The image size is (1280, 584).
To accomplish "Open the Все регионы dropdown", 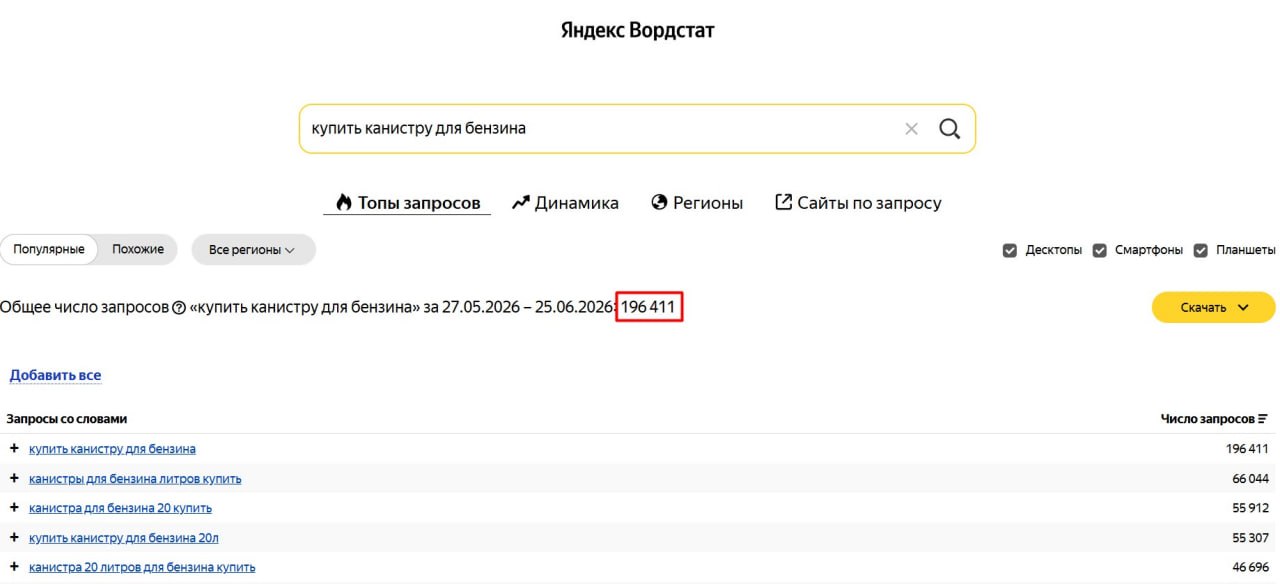I will pyautogui.click(x=253, y=250).
